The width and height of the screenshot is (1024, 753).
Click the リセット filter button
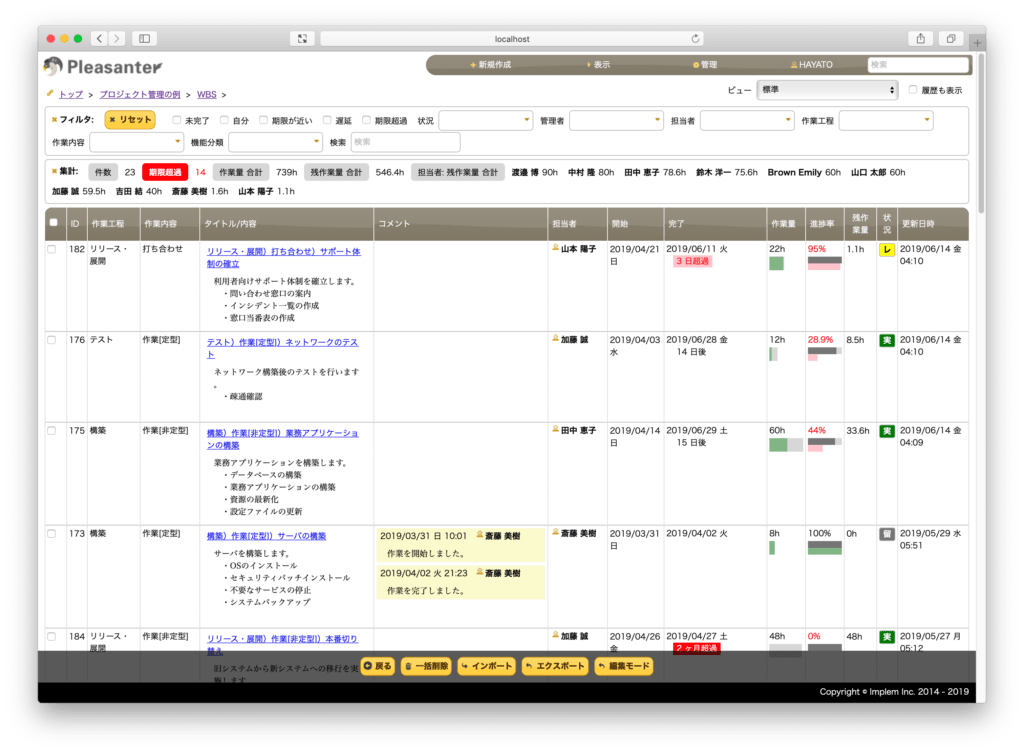pos(130,120)
